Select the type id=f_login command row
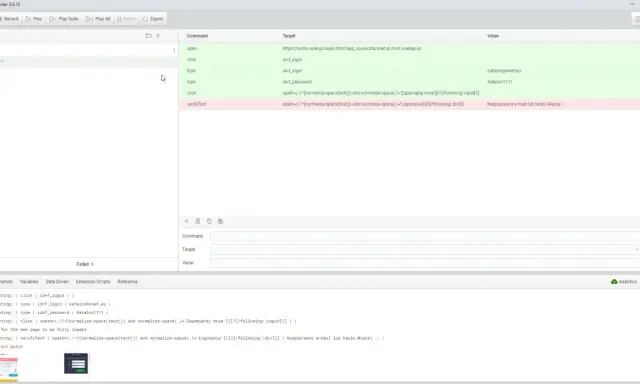The image size is (640, 384). pyautogui.click(x=409, y=71)
